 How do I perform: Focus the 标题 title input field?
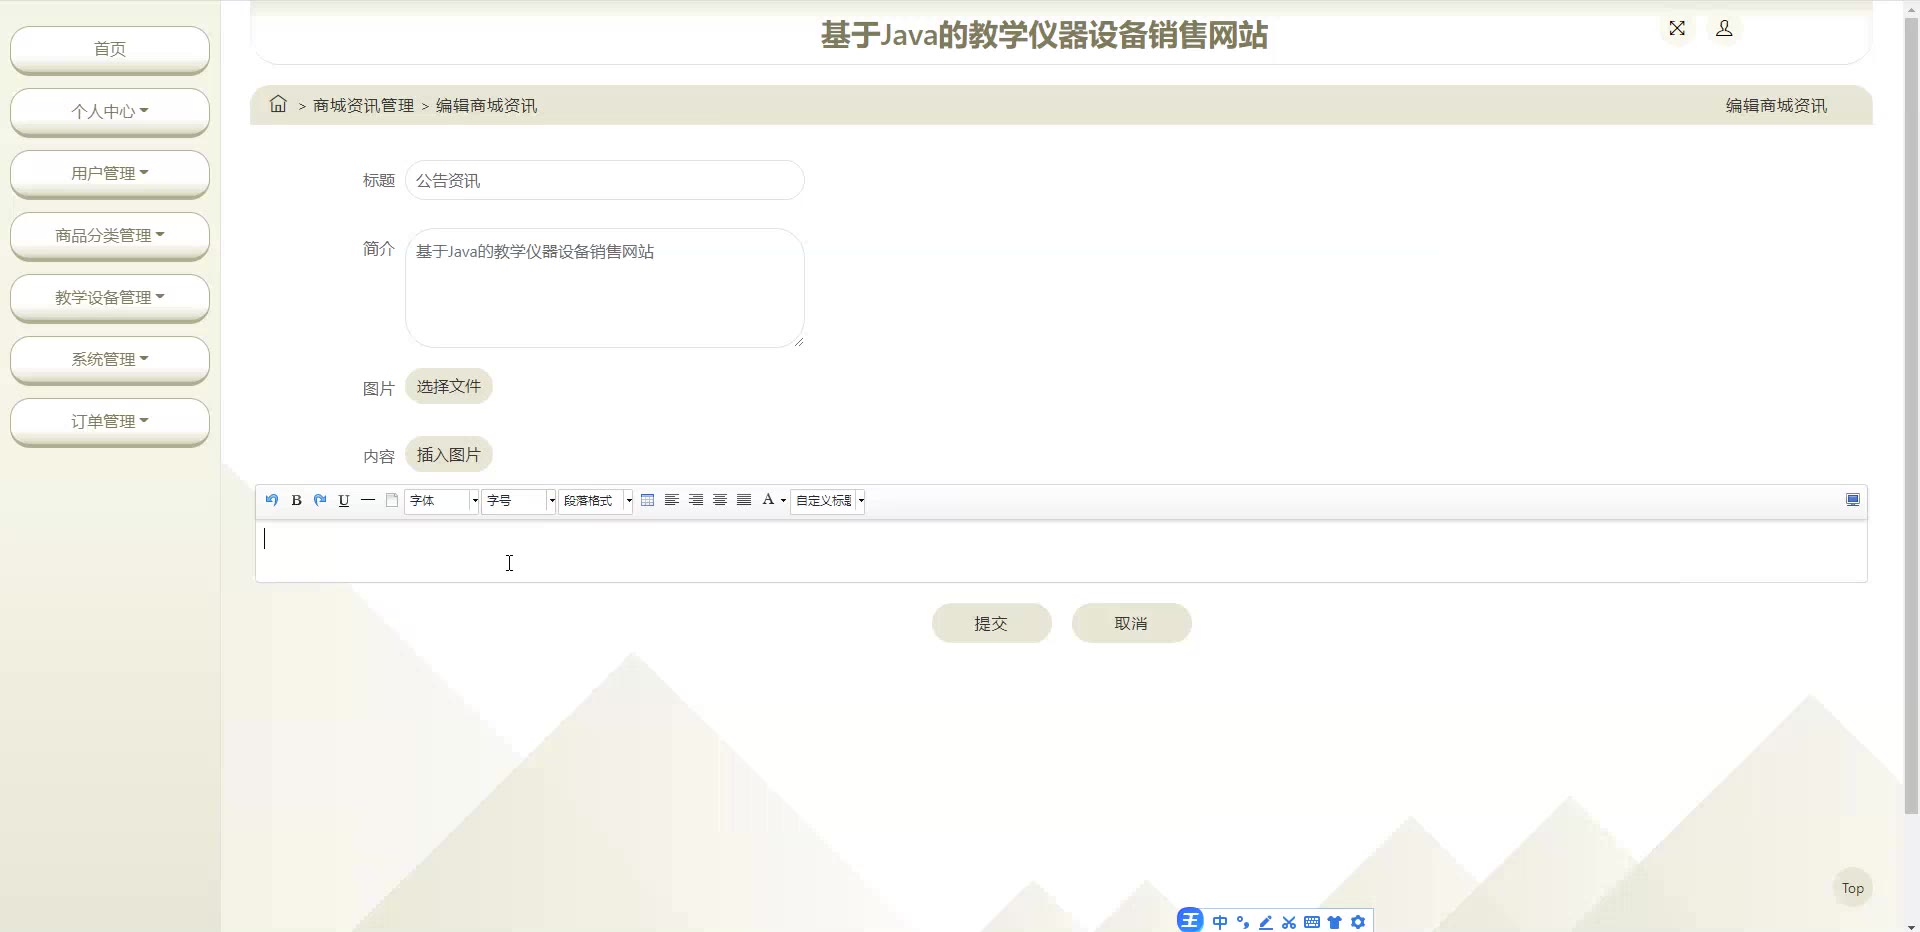[x=605, y=180]
